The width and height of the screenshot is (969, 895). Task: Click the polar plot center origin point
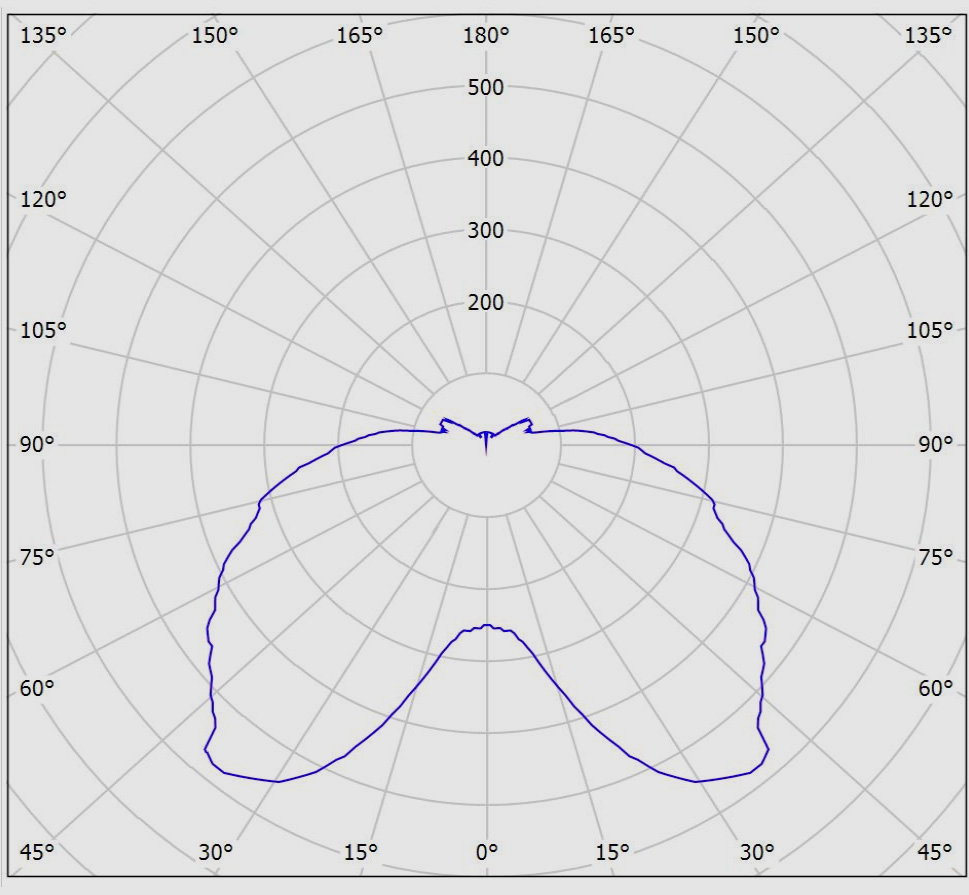pyautogui.click(x=486, y=444)
